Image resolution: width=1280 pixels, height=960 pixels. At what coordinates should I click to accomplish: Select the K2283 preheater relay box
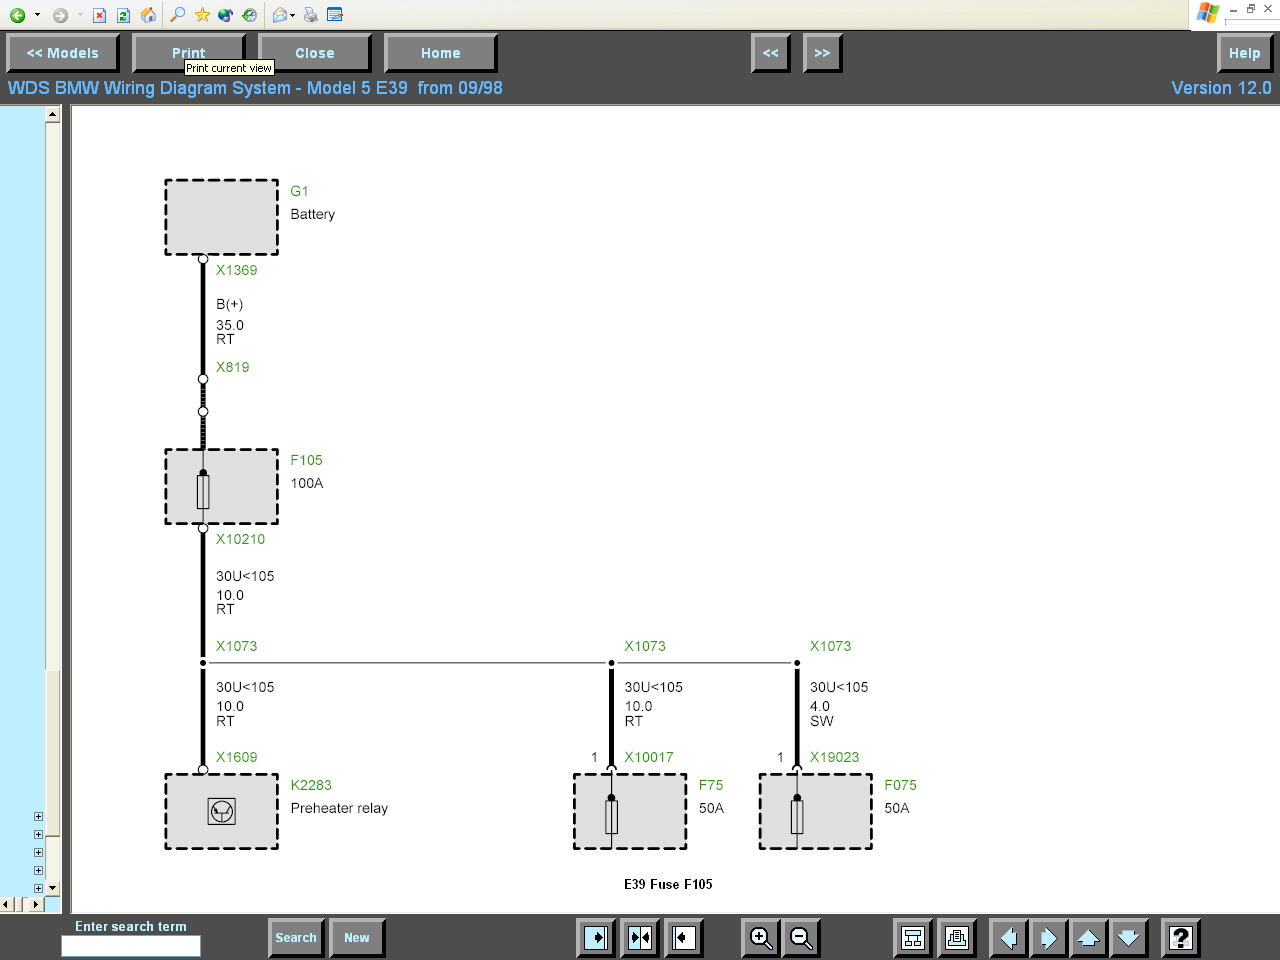(222, 811)
